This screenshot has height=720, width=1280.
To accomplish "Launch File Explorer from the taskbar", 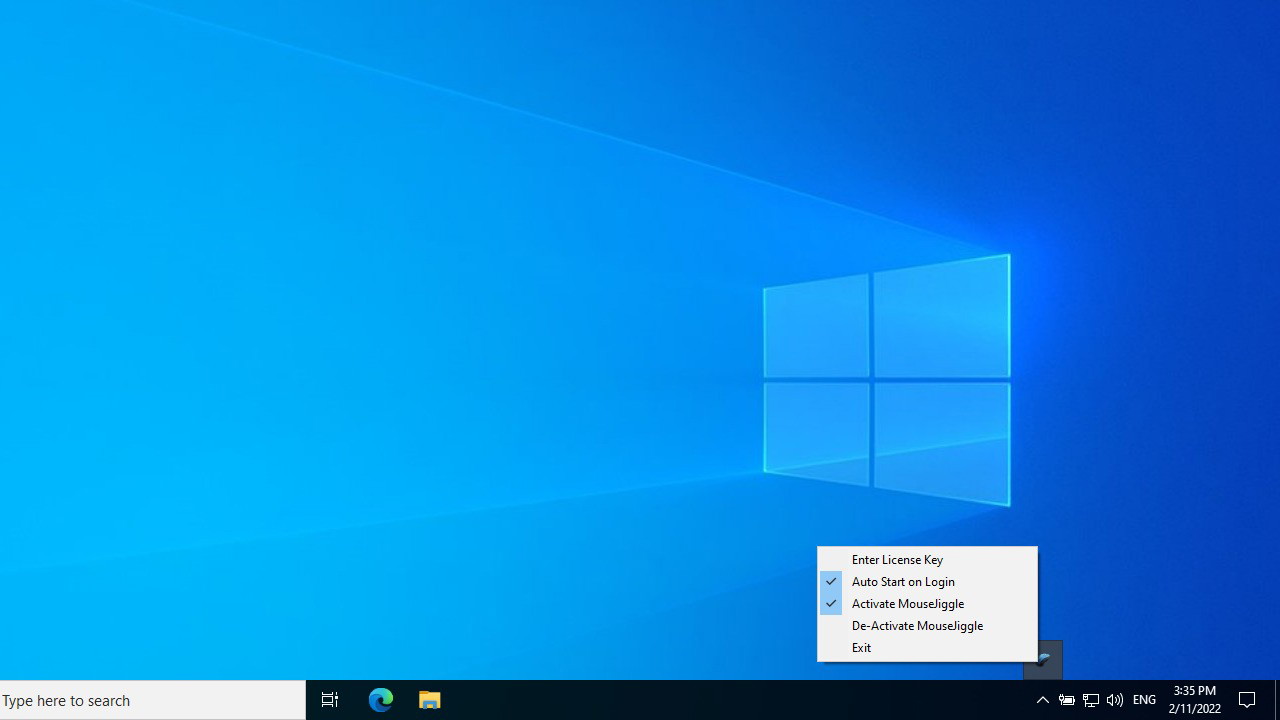I will click(x=430, y=700).
